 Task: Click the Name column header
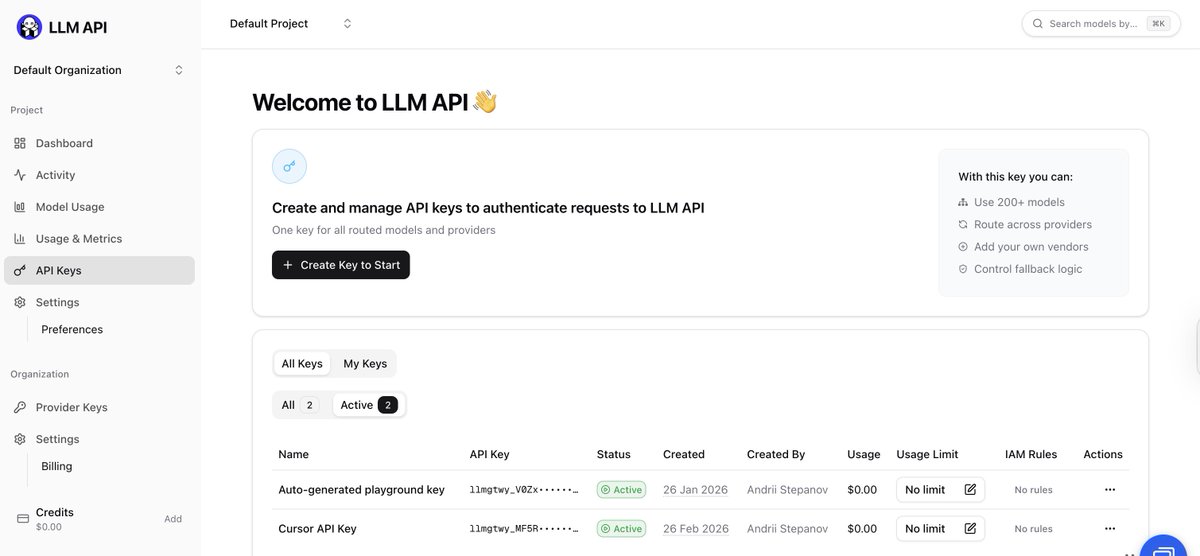(x=293, y=454)
